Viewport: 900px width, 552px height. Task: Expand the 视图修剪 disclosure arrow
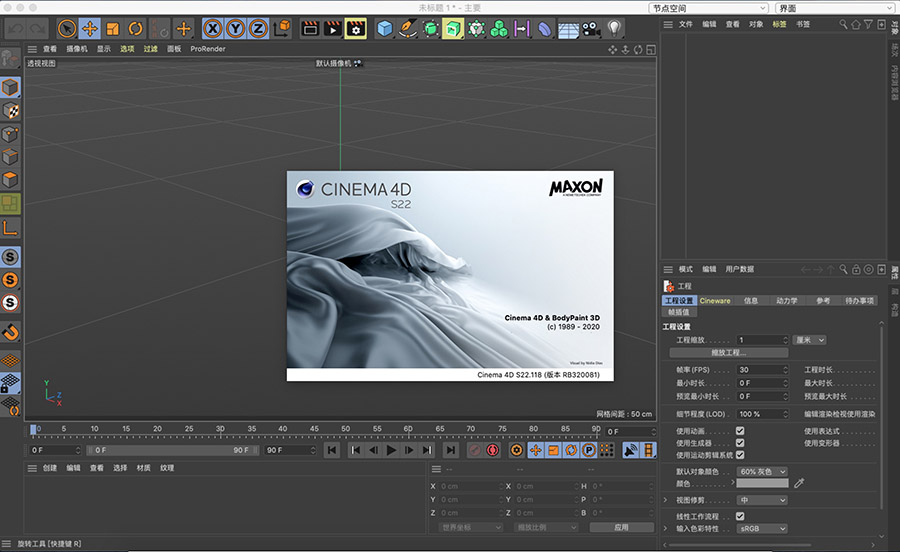coord(666,500)
